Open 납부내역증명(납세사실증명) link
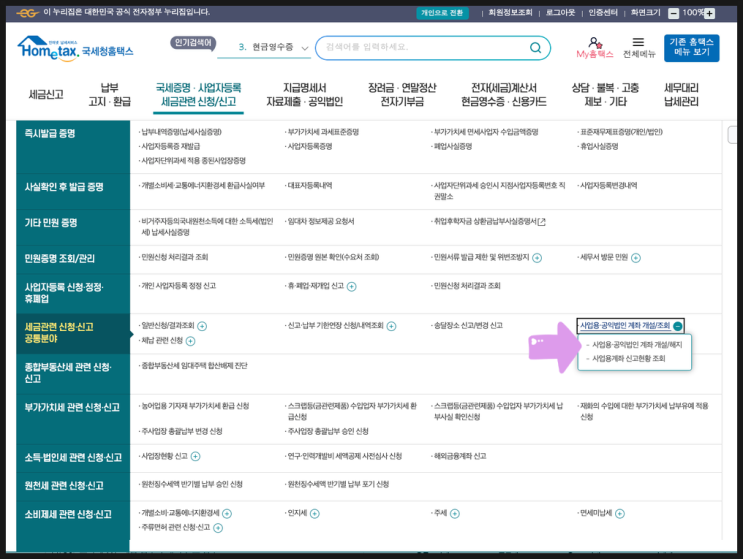This screenshot has height=559, width=743. 181,132
